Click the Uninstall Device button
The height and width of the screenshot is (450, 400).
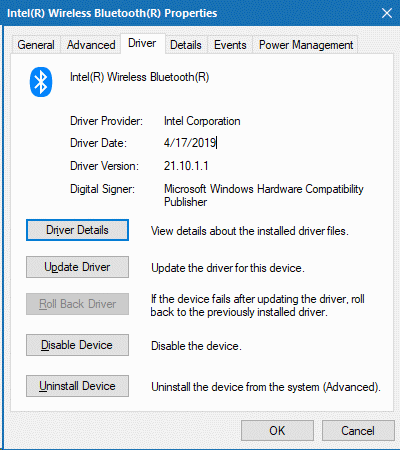[77, 386]
